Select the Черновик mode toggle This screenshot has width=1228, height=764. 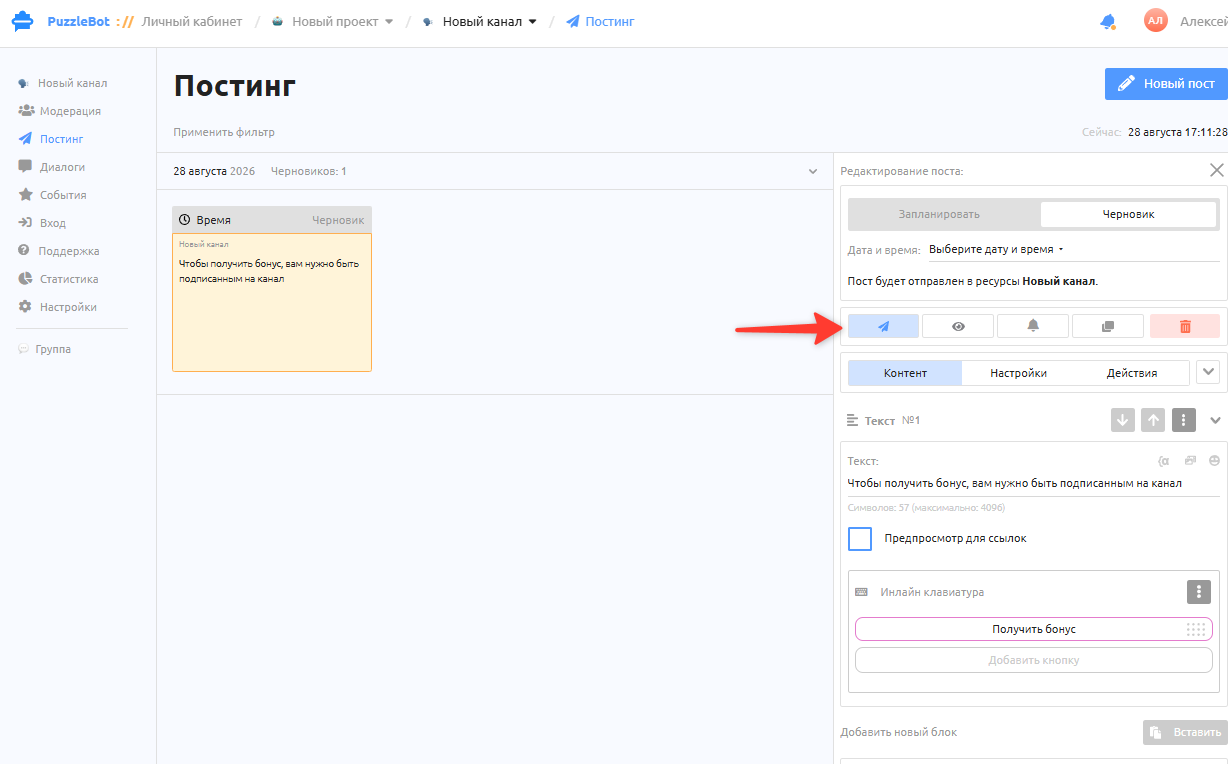[x=1128, y=214]
